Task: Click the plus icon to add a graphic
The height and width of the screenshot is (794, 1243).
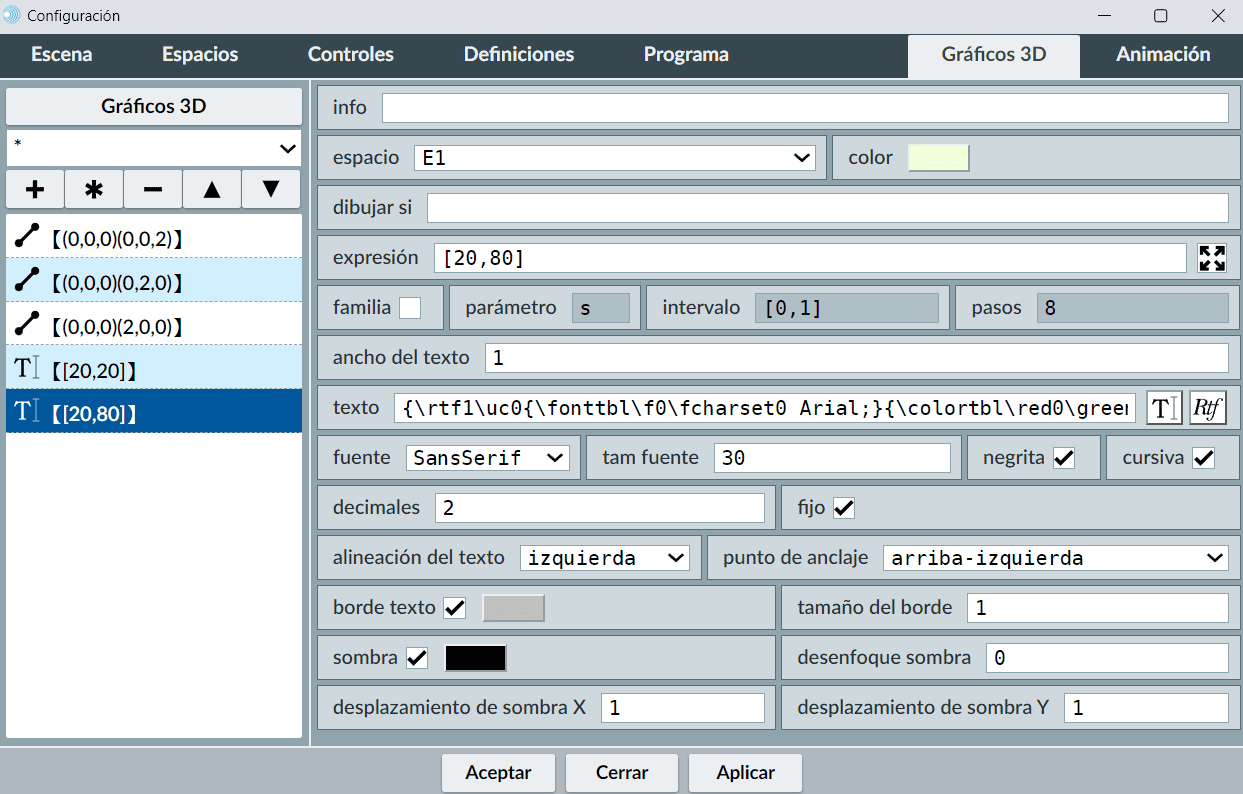Action: pos(35,189)
